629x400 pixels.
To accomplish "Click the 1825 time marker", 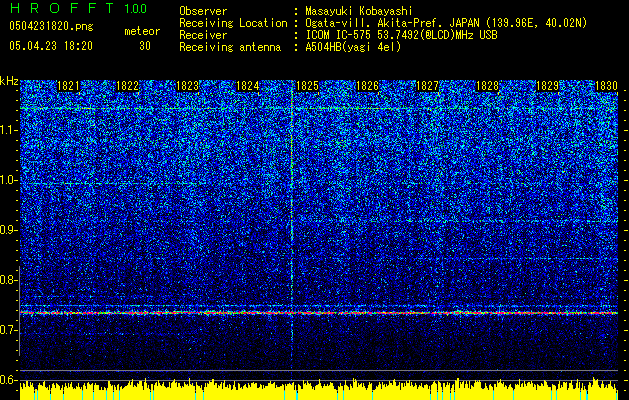I will tap(307, 86).
